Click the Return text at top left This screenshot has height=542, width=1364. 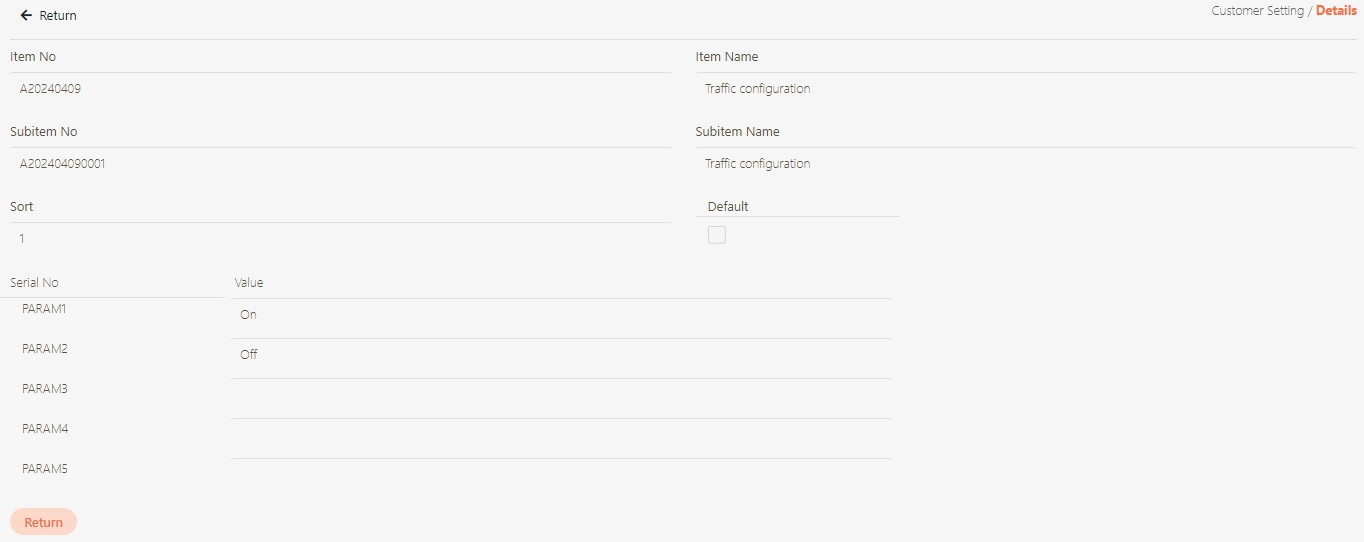[x=58, y=16]
